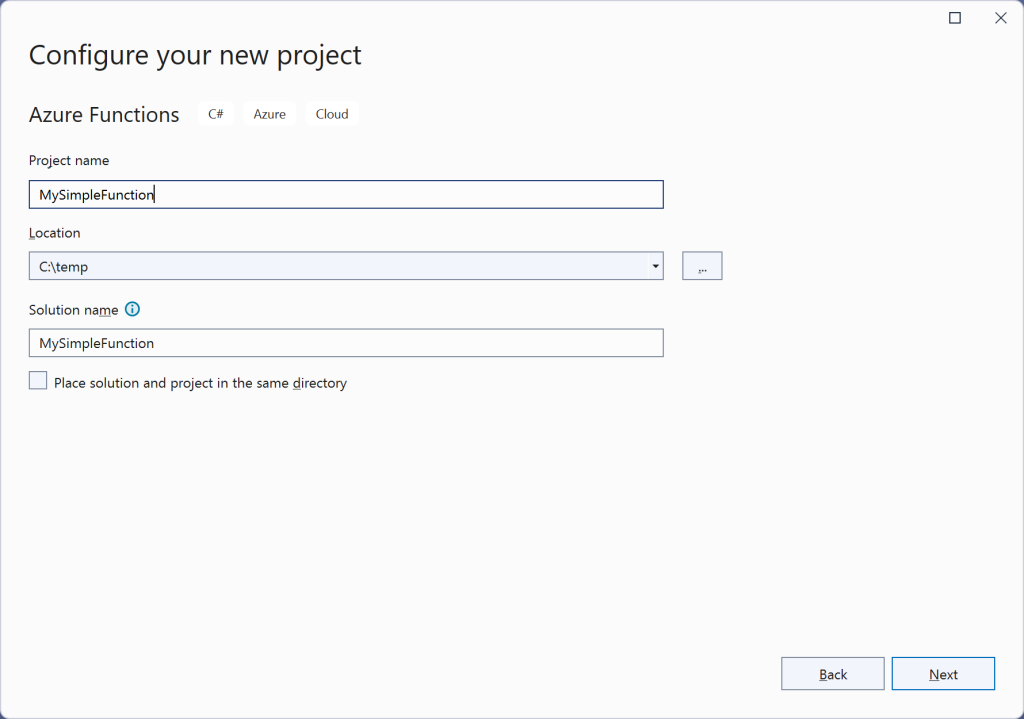Click the Back button
This screenshot has height=719, width=1024.
click(832, 673)
